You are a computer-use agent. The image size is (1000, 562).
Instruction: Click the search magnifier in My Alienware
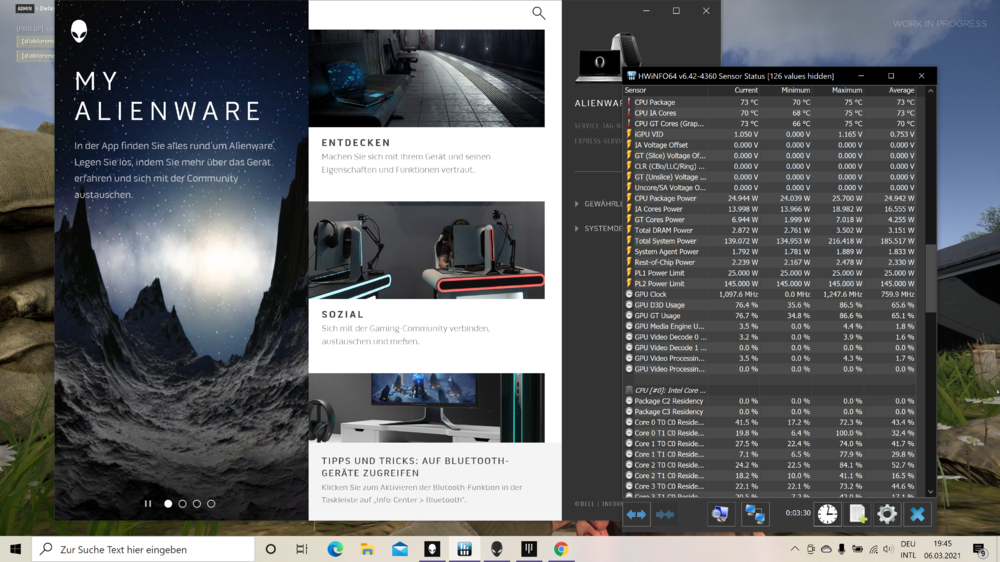coord(538,13)
